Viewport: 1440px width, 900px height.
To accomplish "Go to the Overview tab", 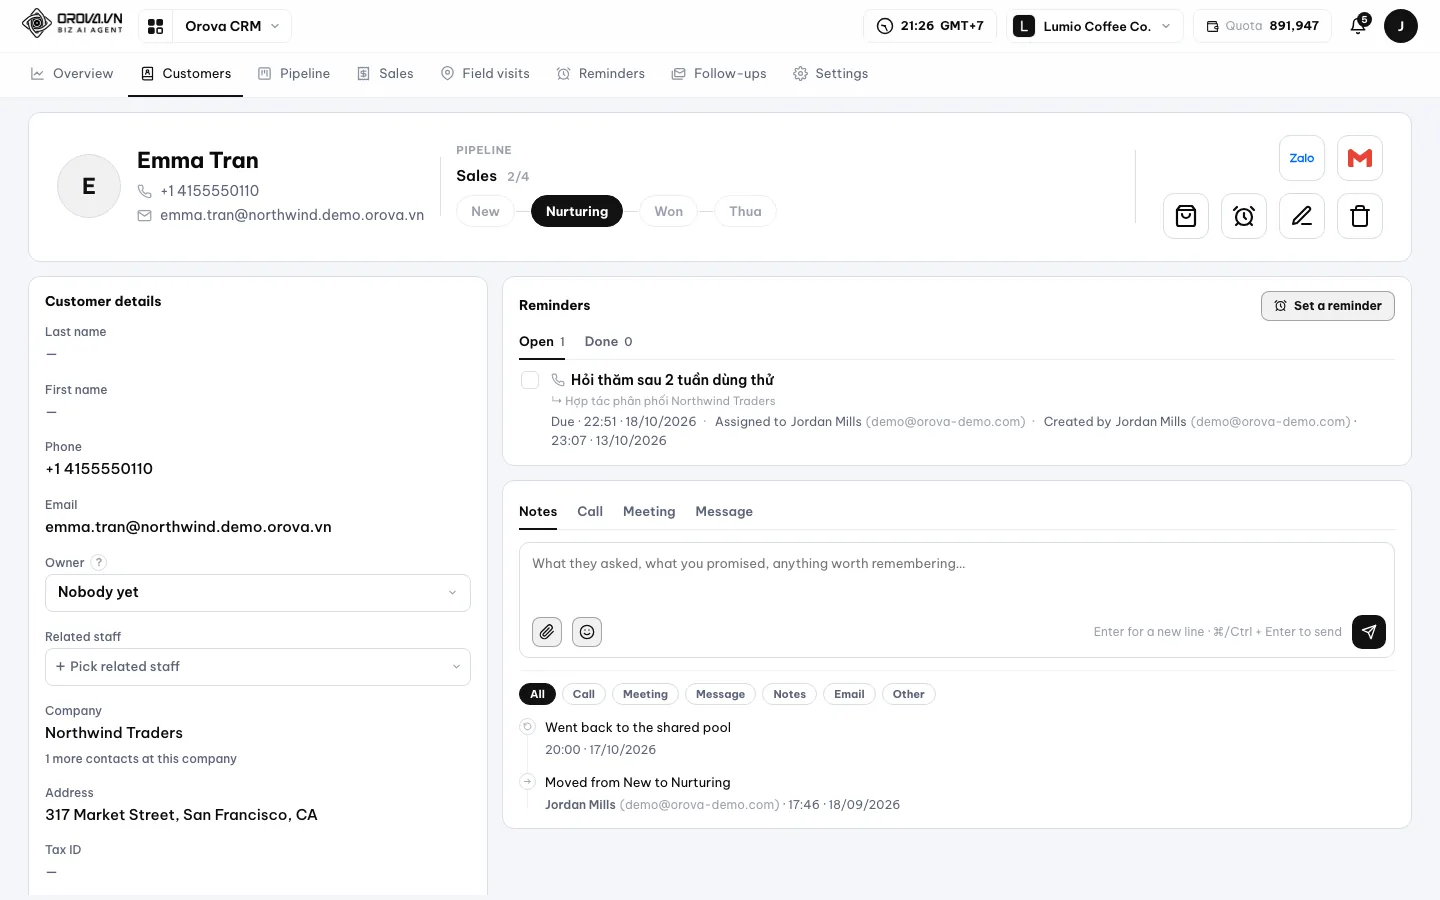I will click(72, 74).
